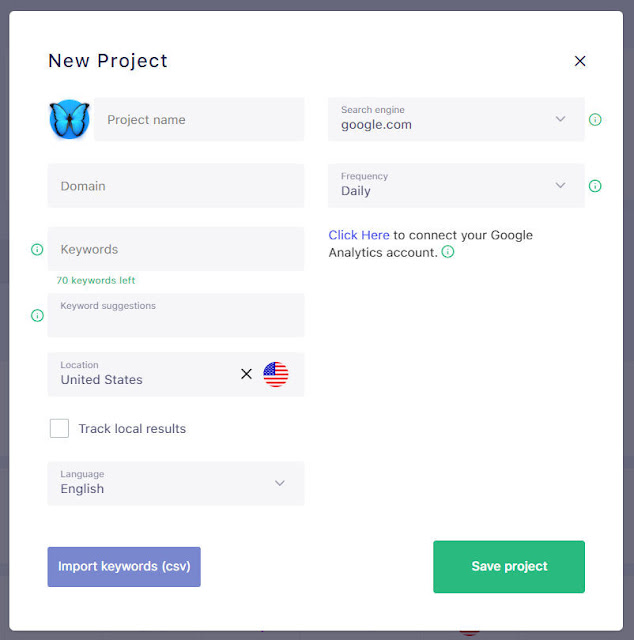Image resolution: width=634 pixels, height=640 pixels.
Task: Clear the United States location with X
Action: (x=246, y=374)
